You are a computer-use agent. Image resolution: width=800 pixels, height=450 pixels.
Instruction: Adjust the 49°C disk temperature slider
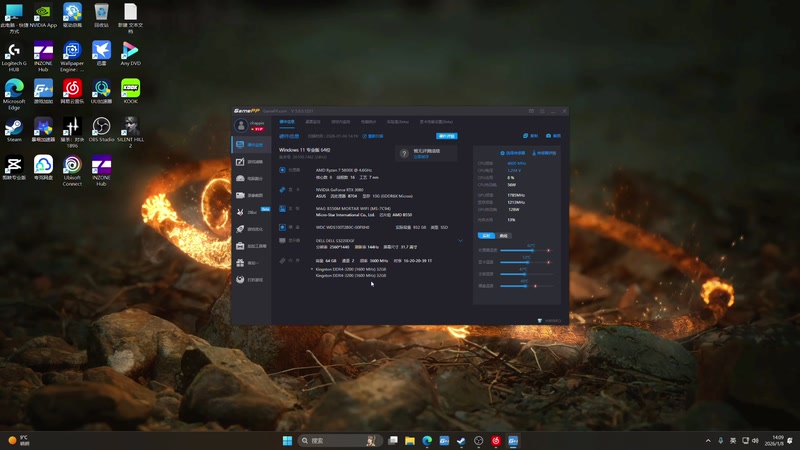(x=526, y=286)
